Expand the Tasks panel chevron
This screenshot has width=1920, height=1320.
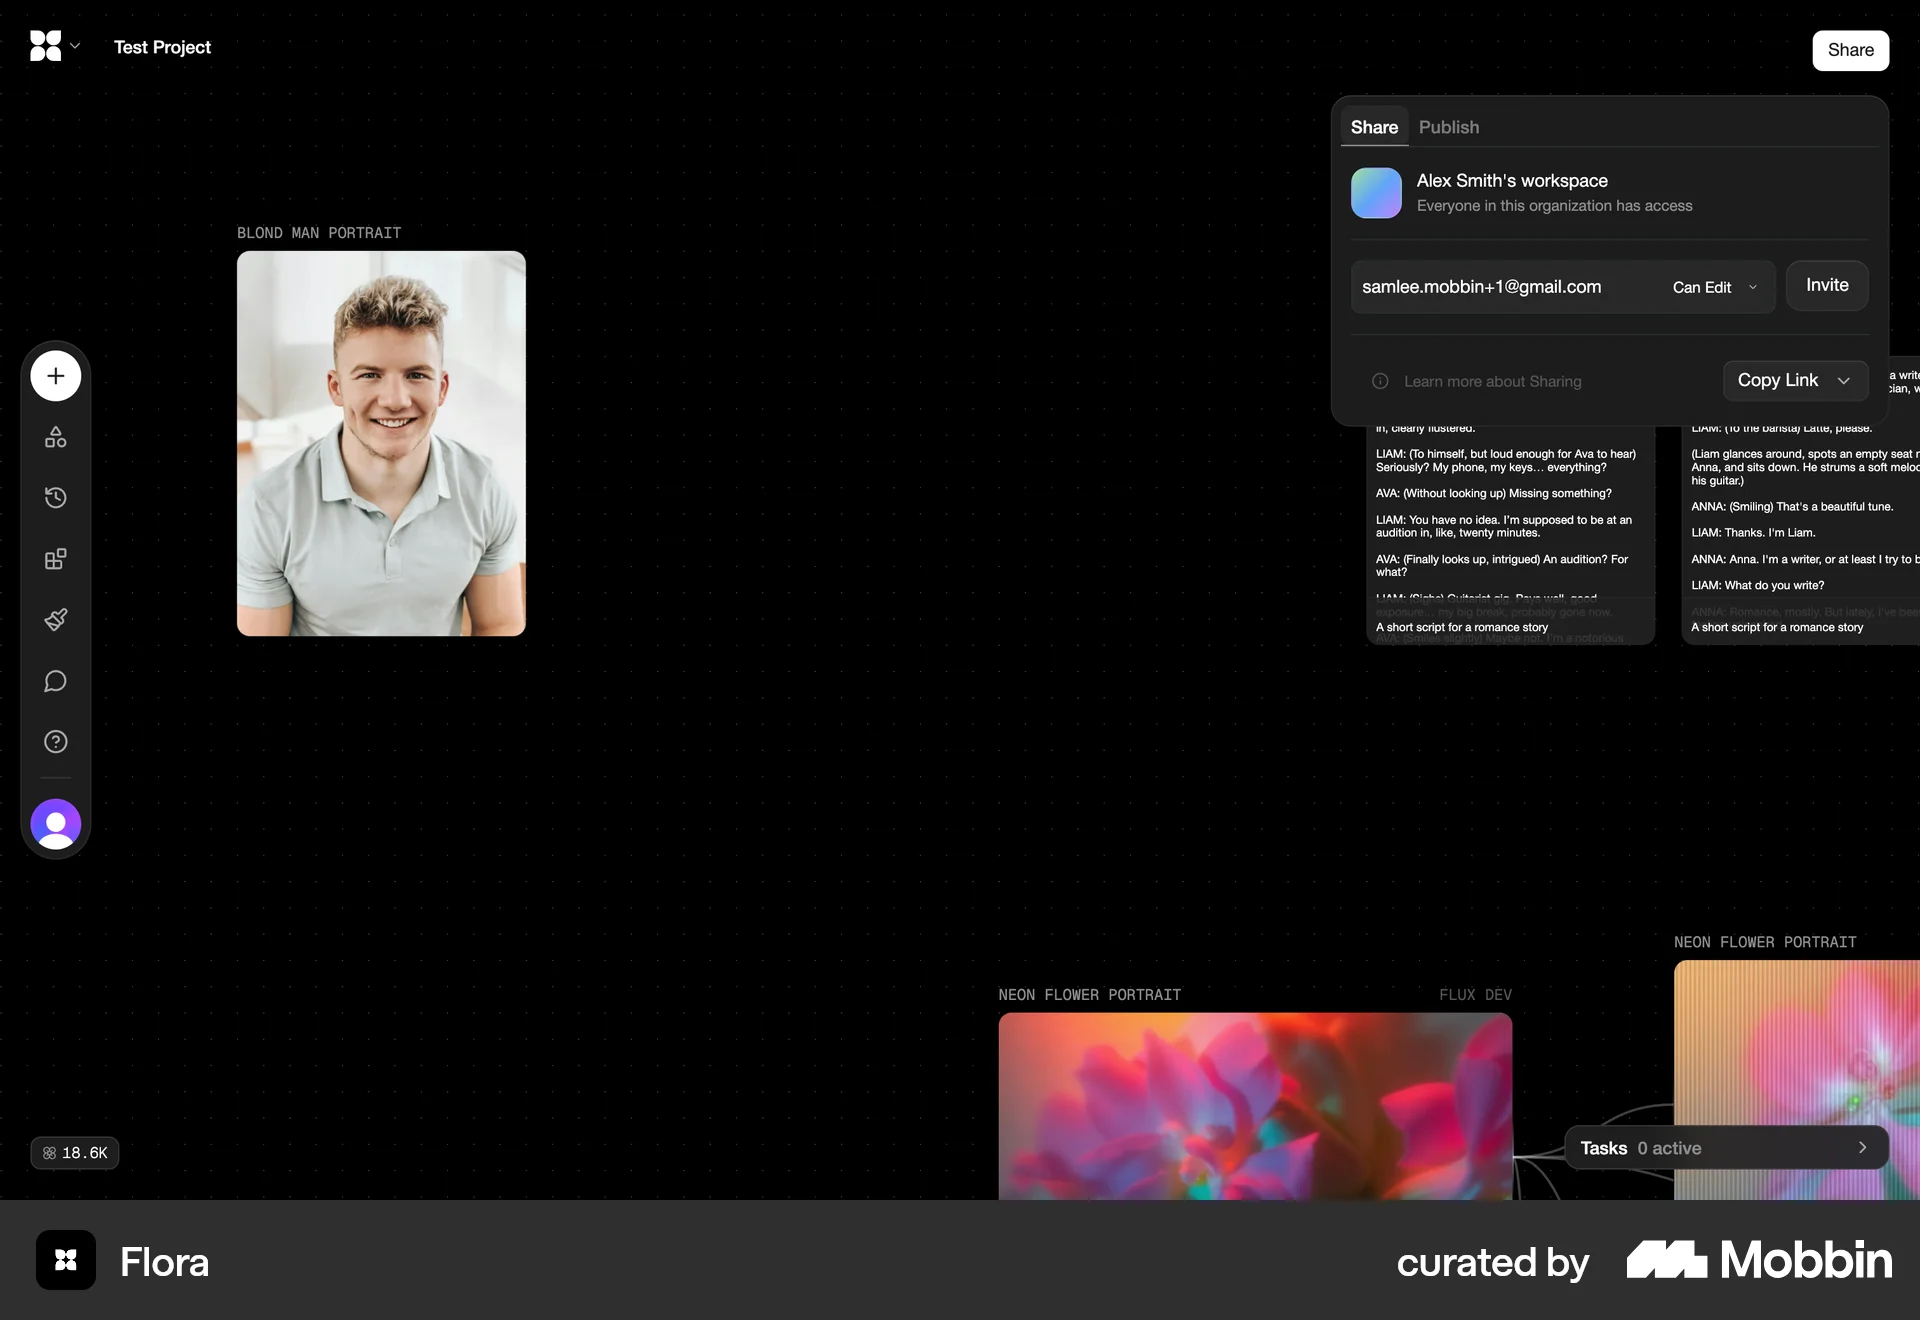coord(1862,1148)
